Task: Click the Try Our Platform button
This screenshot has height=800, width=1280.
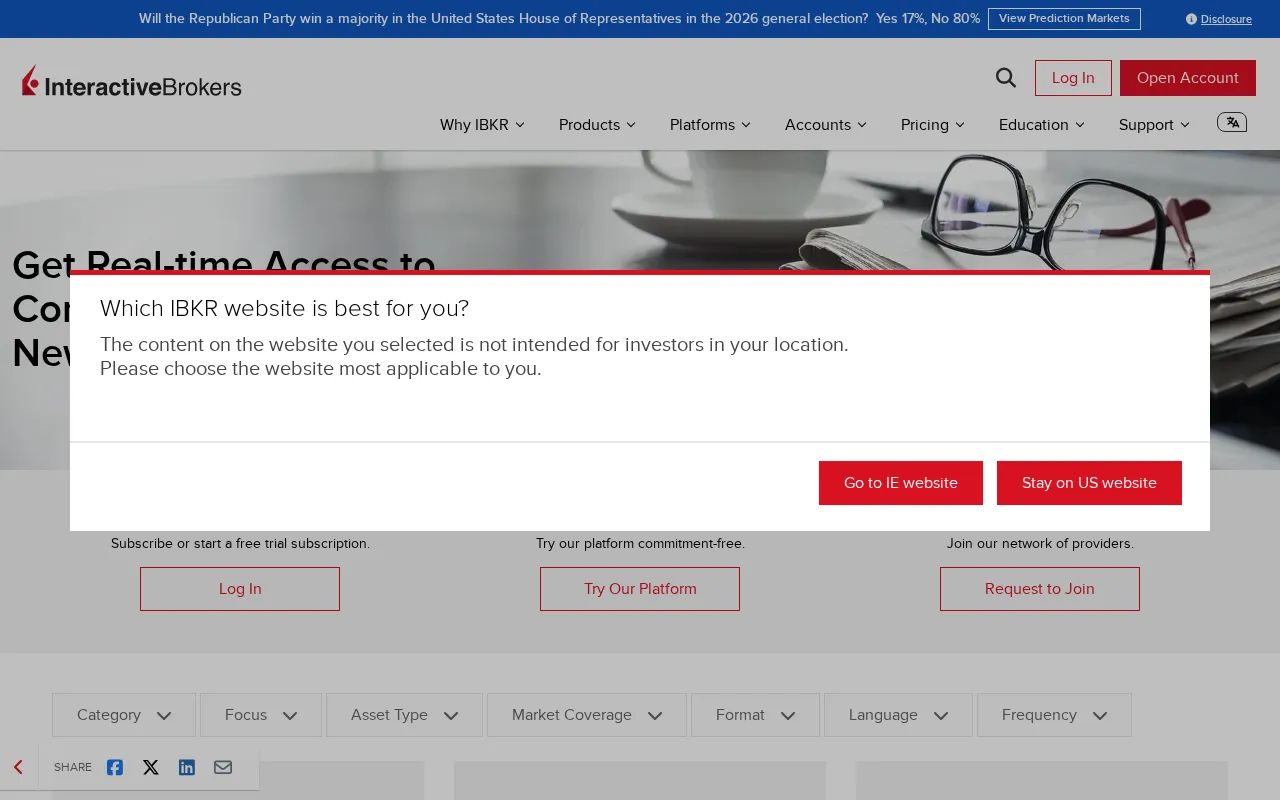Action: (x=640, y=589)
